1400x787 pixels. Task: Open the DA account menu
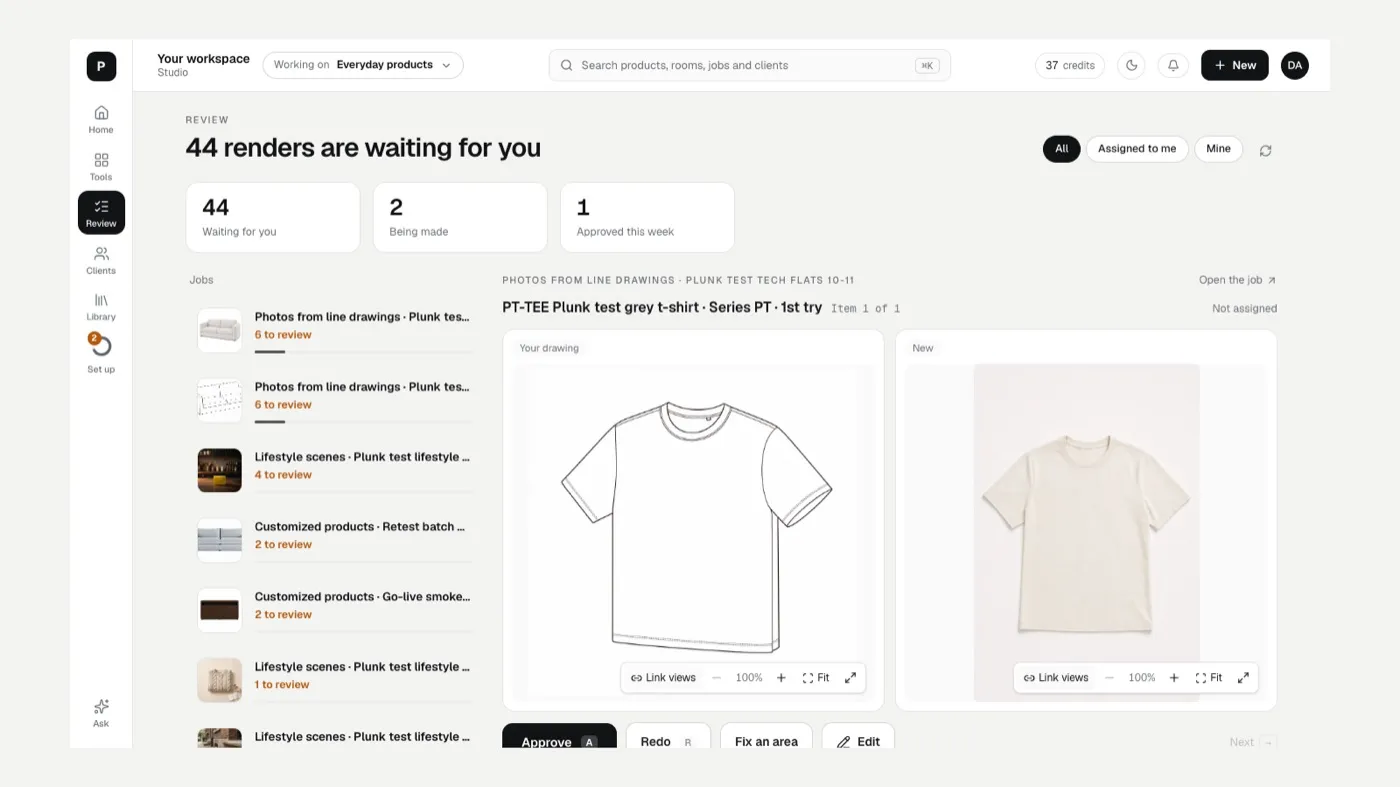1295,65
